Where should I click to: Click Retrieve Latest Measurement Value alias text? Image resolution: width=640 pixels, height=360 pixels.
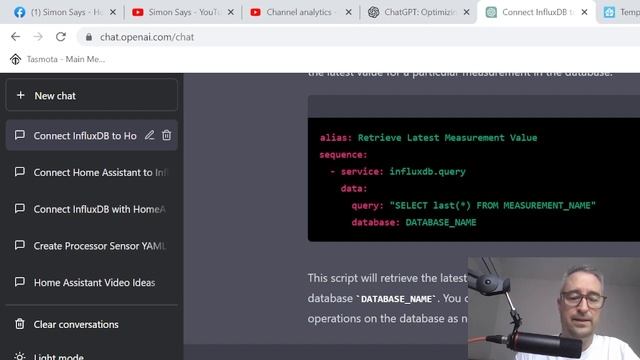coord(447,138)
